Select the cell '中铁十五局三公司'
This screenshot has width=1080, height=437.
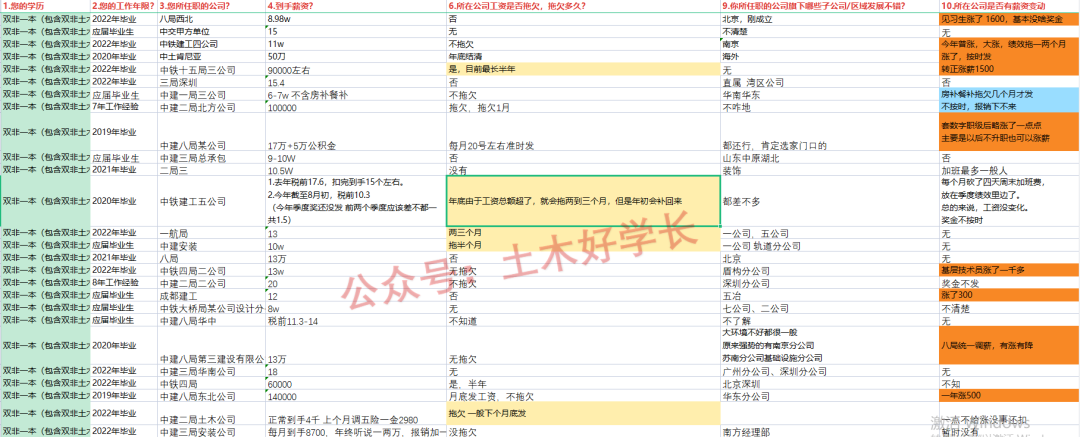211,70
